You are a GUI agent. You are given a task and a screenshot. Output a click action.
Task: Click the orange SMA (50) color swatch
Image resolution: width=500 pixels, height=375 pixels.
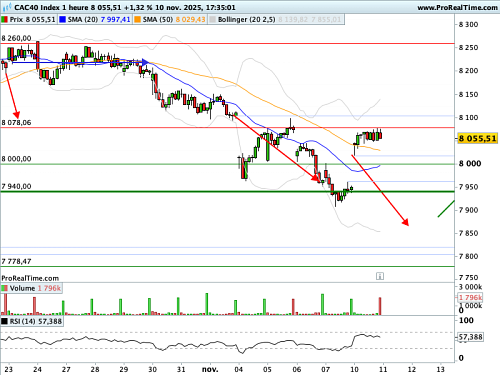point(137,20)
